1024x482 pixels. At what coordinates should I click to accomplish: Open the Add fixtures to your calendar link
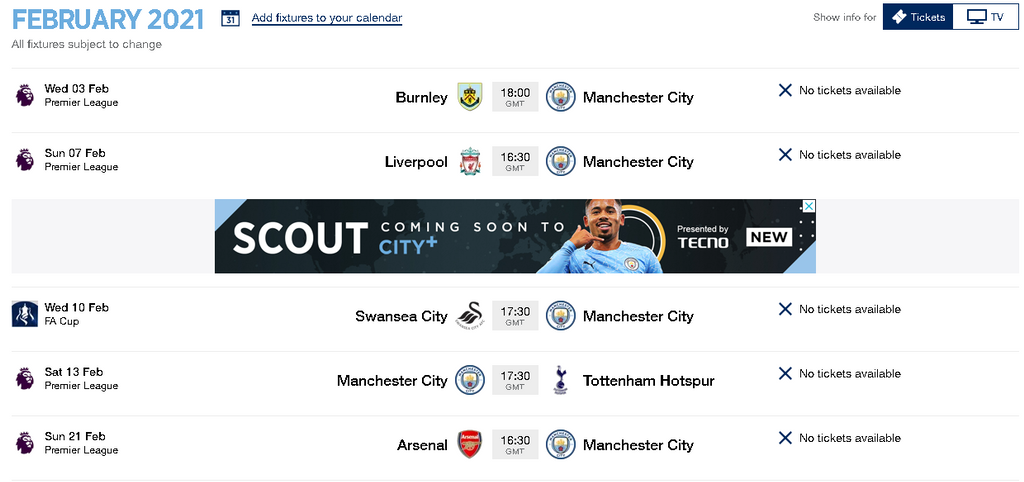click(326, 18)
